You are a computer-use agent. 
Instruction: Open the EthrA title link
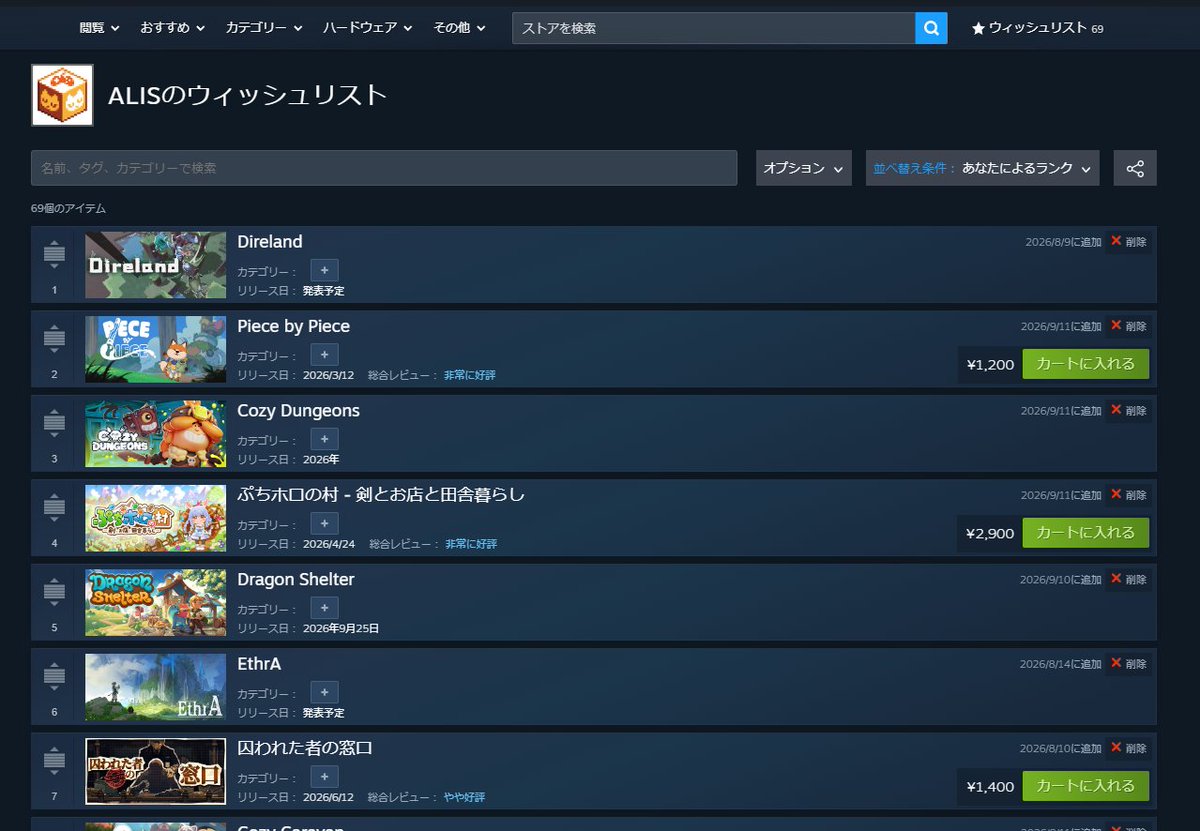tap(259, 664)
